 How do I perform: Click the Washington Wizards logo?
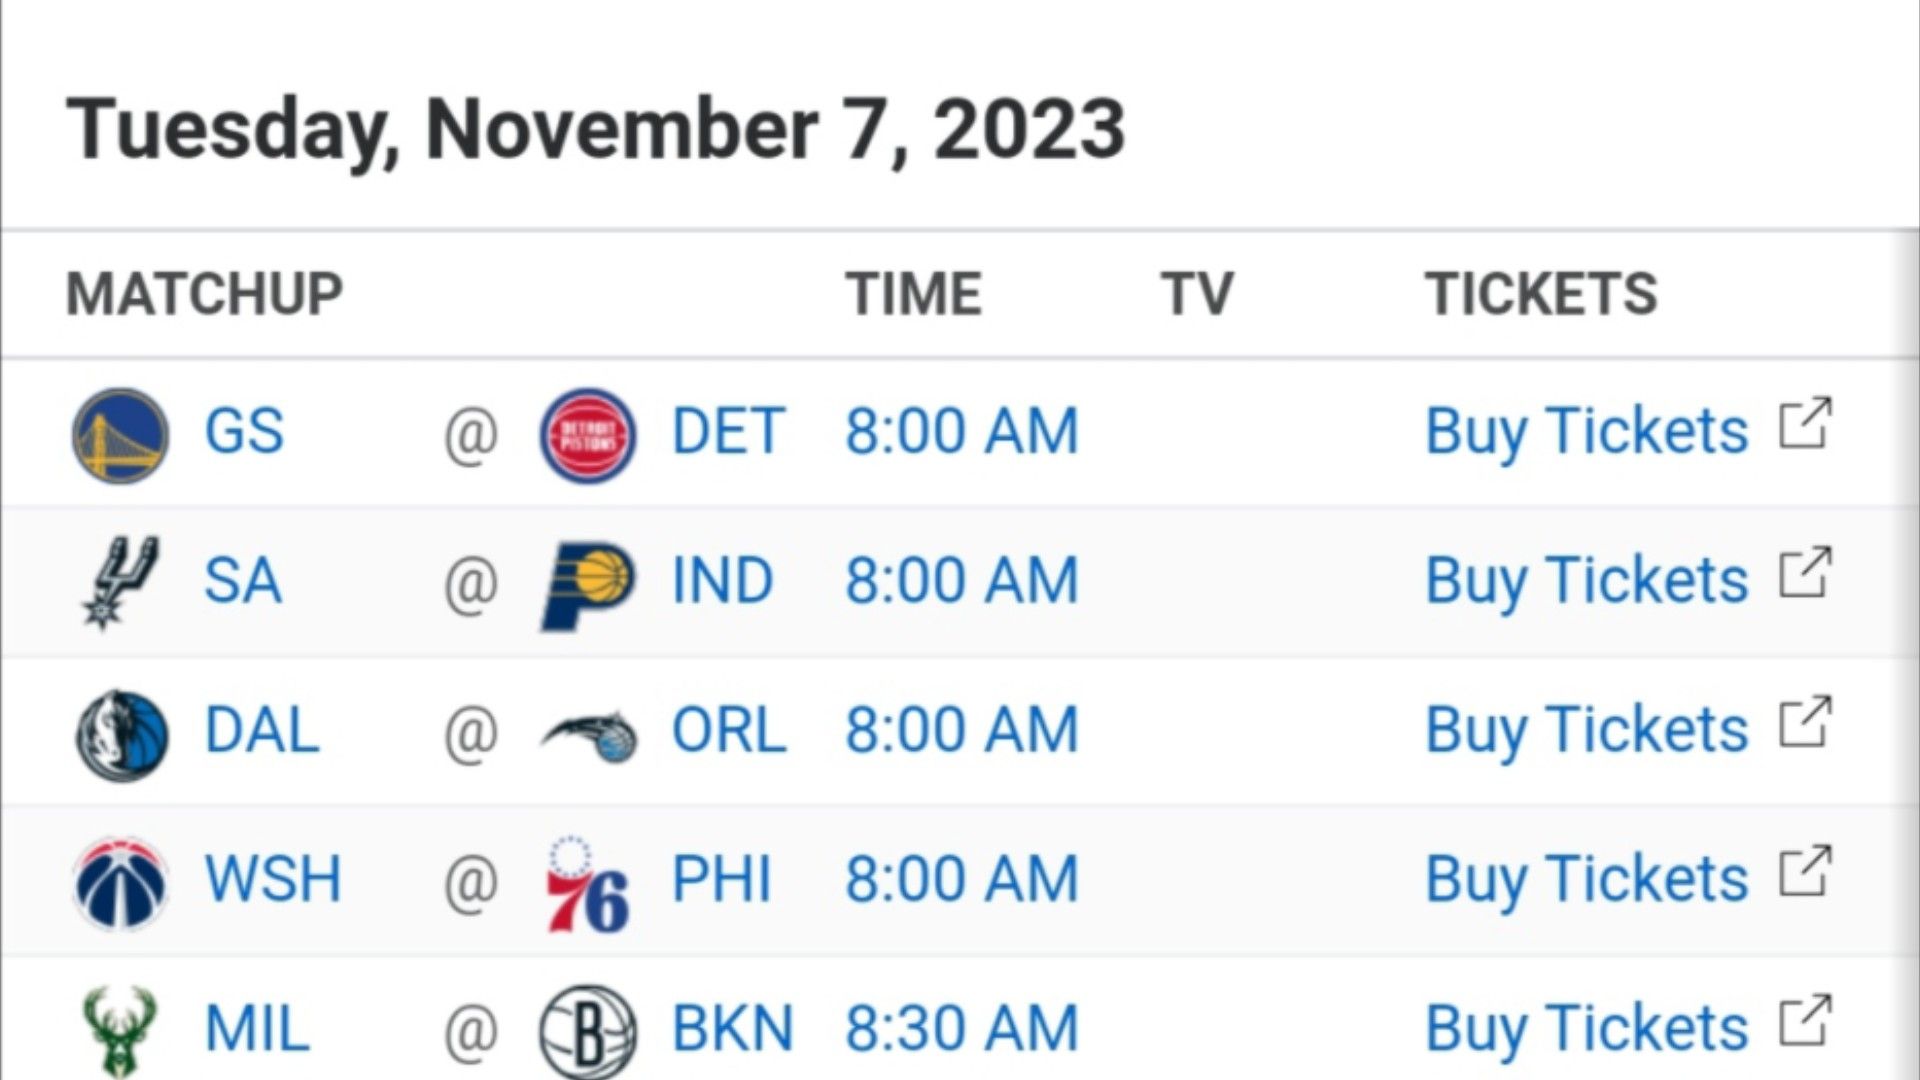[x=121, y=884]
